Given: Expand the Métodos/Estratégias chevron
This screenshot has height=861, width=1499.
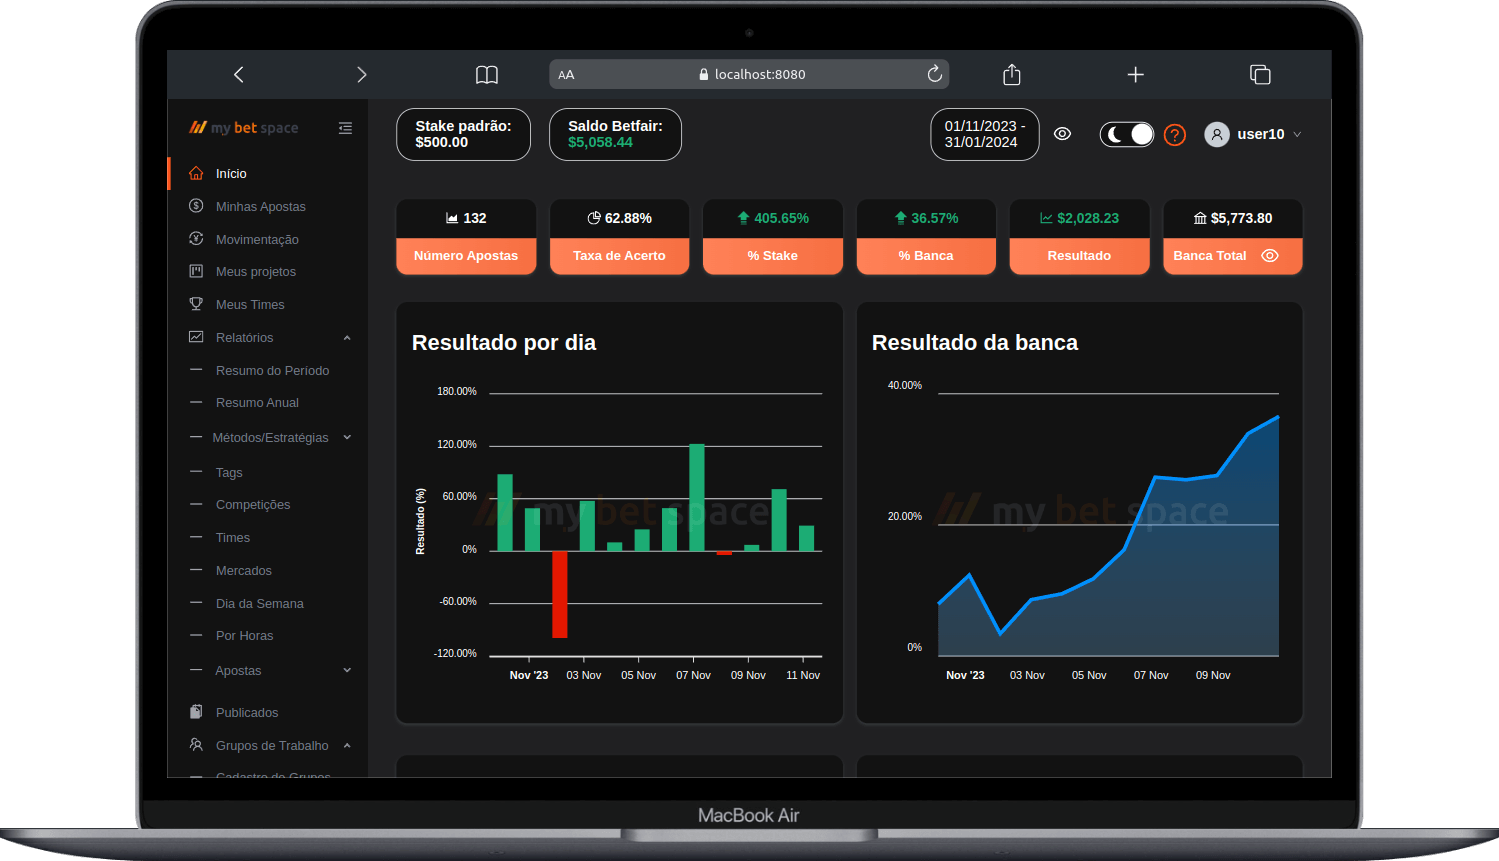Looking at the screenshot, I should (347, 437).
